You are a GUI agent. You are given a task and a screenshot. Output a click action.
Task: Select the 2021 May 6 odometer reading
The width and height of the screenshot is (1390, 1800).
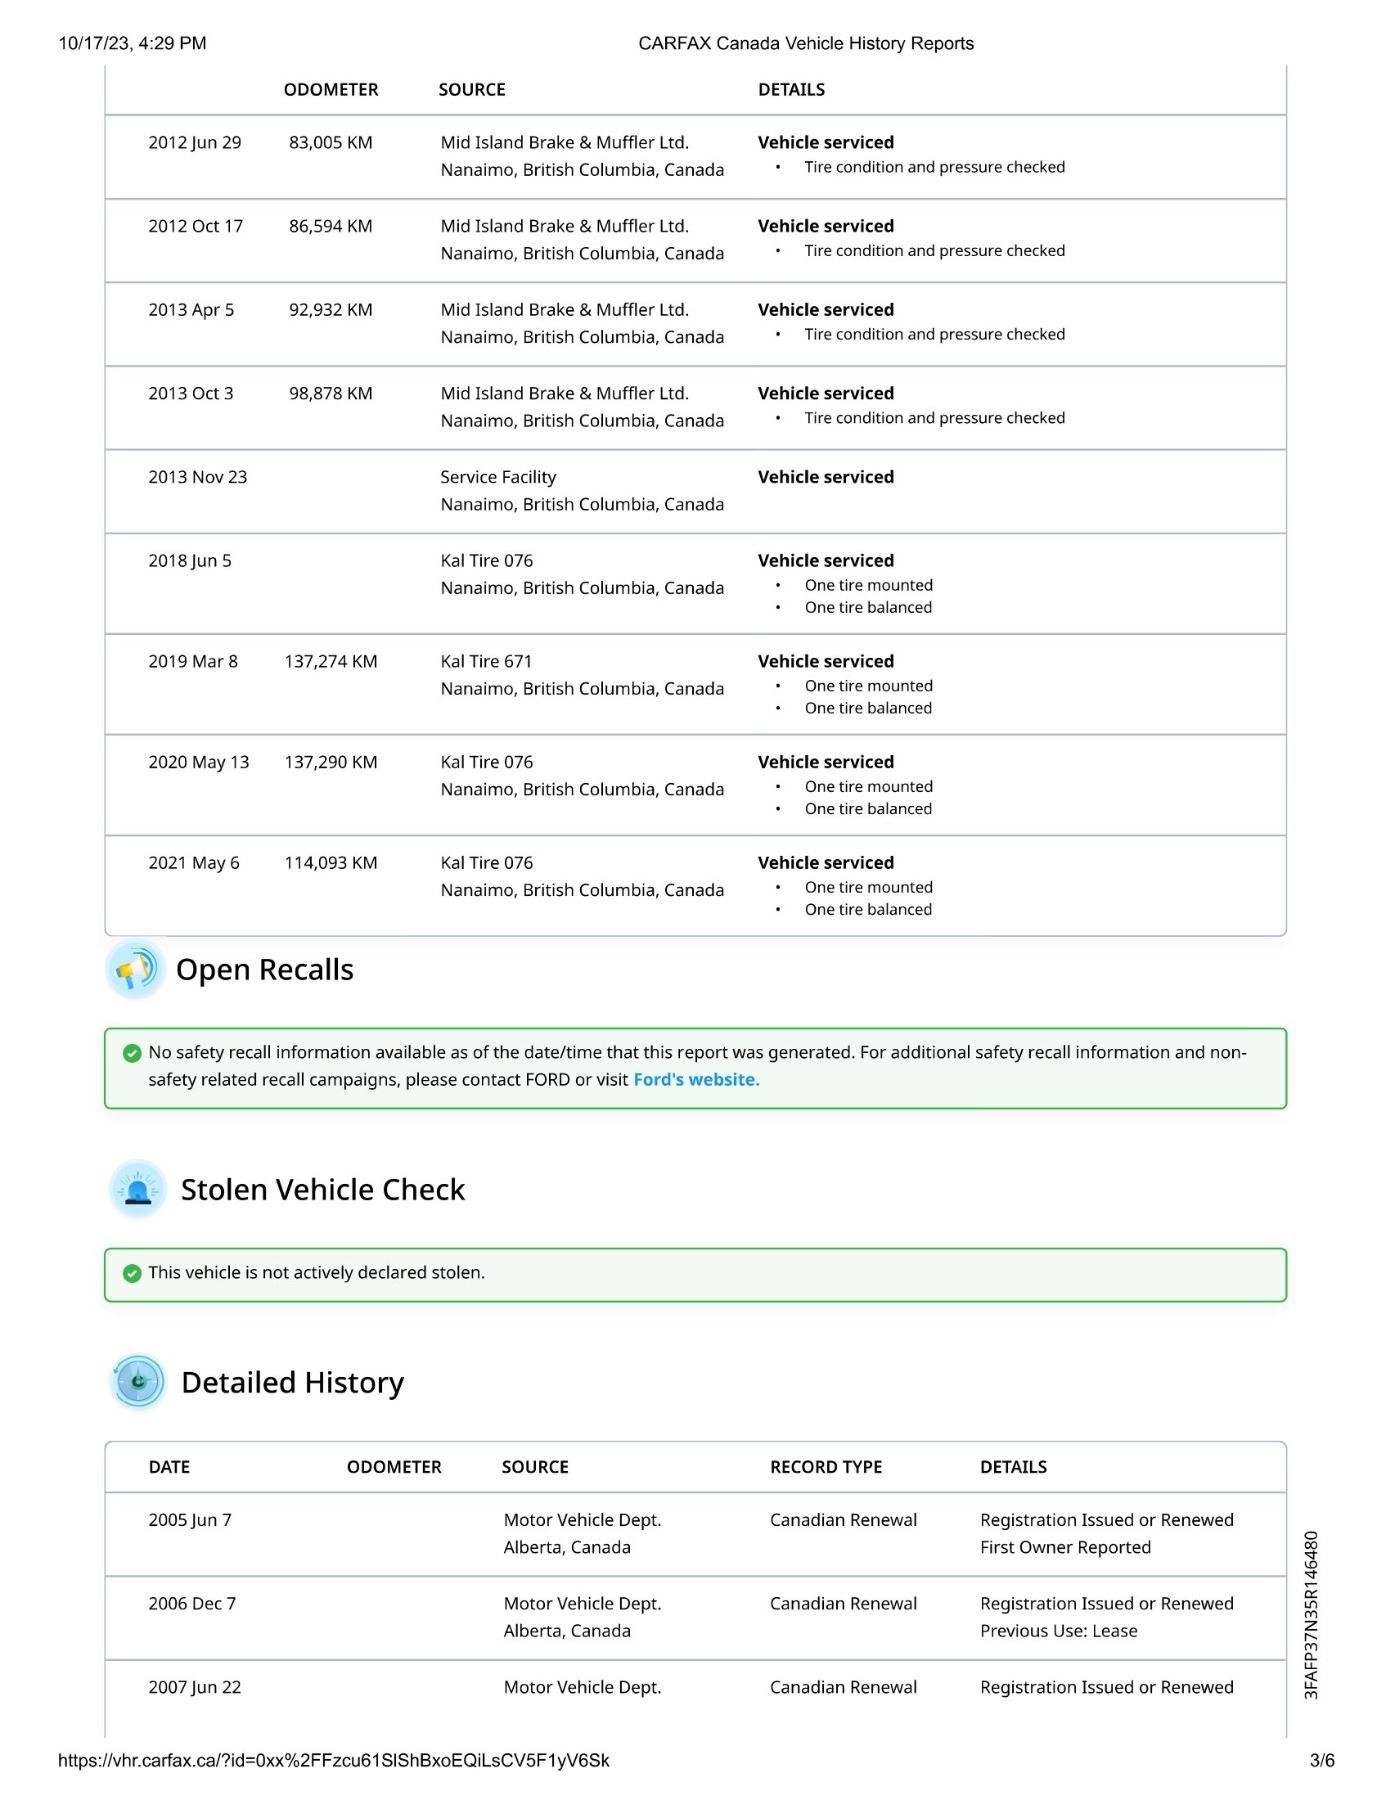coord(331,863)
